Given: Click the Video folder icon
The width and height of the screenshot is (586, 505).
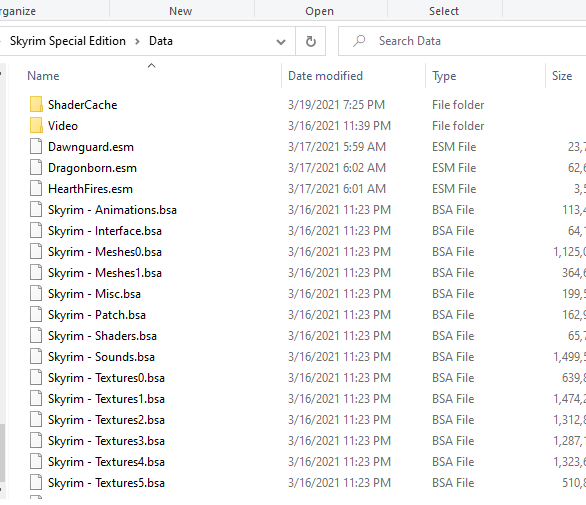Looking at the screenshot, I should [36, 126].
